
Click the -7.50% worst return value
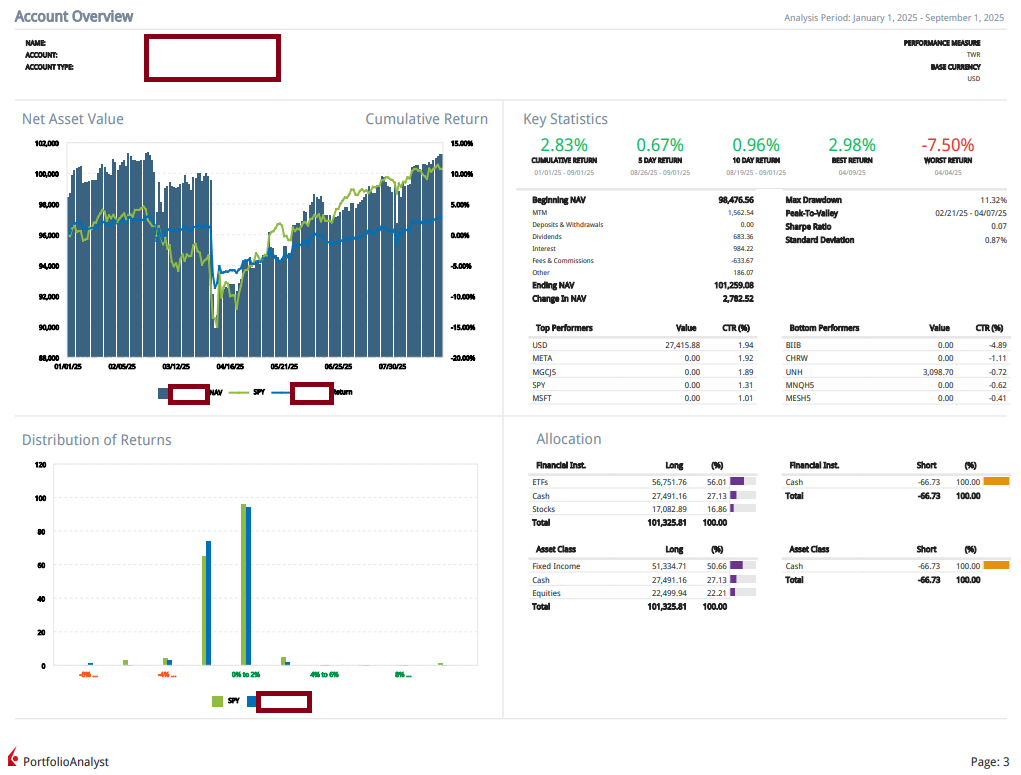point(947,146)
